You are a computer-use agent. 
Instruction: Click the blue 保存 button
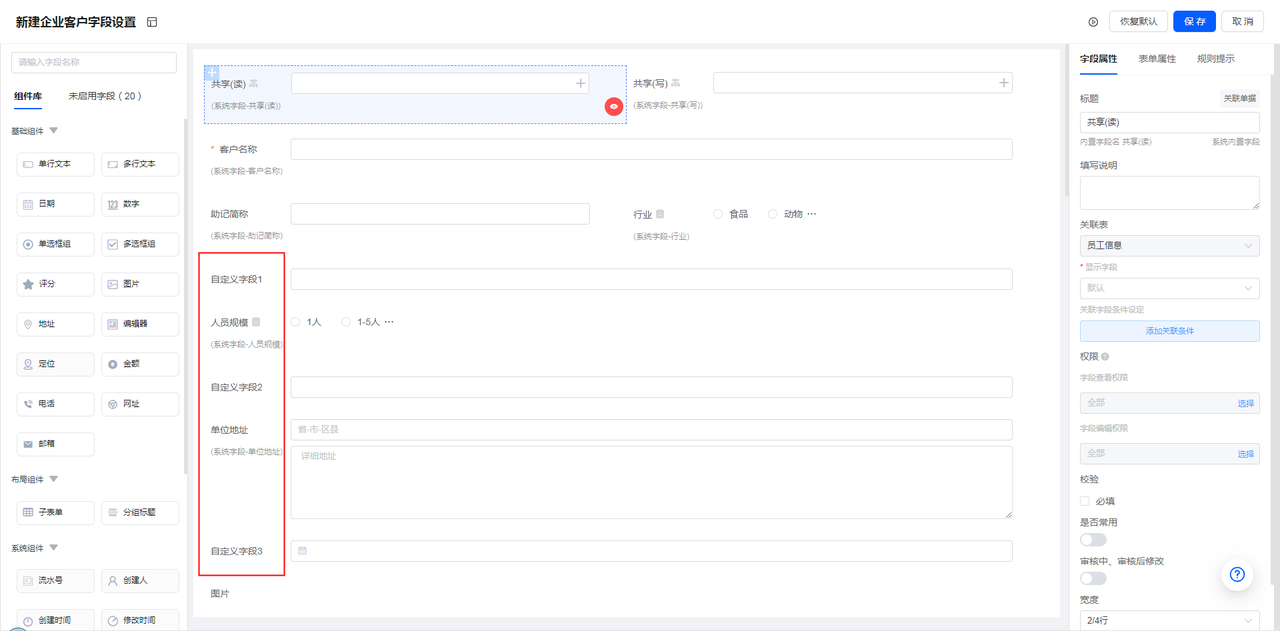[1194, 22]
